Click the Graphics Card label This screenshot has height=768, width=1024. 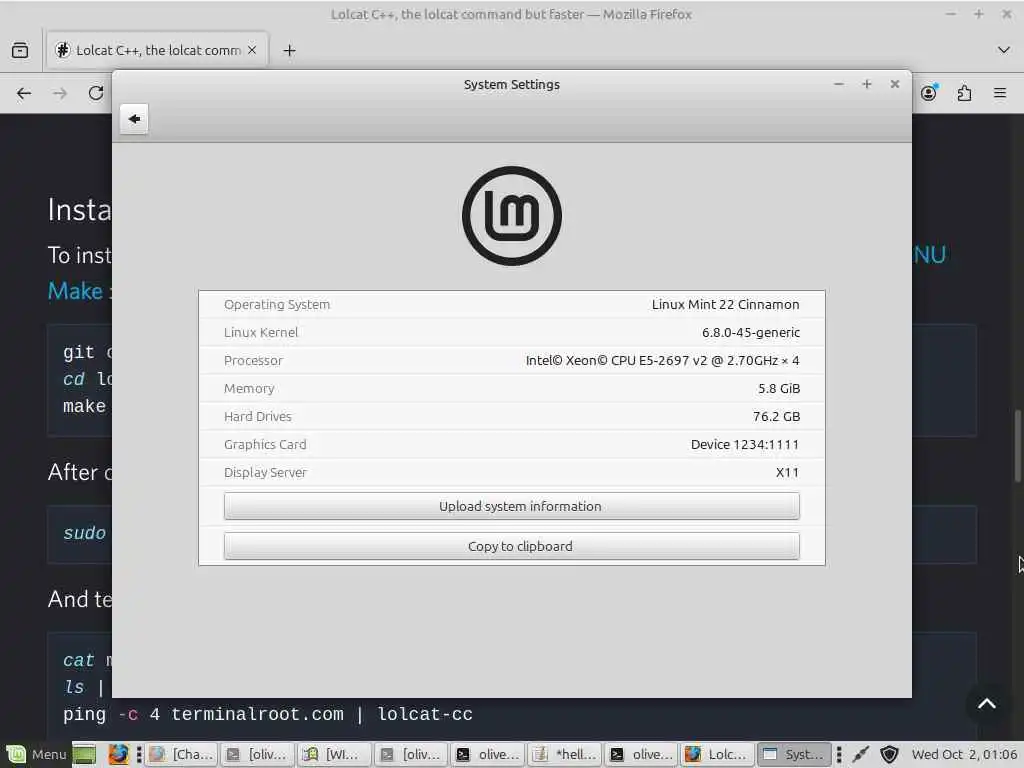[x=265, y=445]
